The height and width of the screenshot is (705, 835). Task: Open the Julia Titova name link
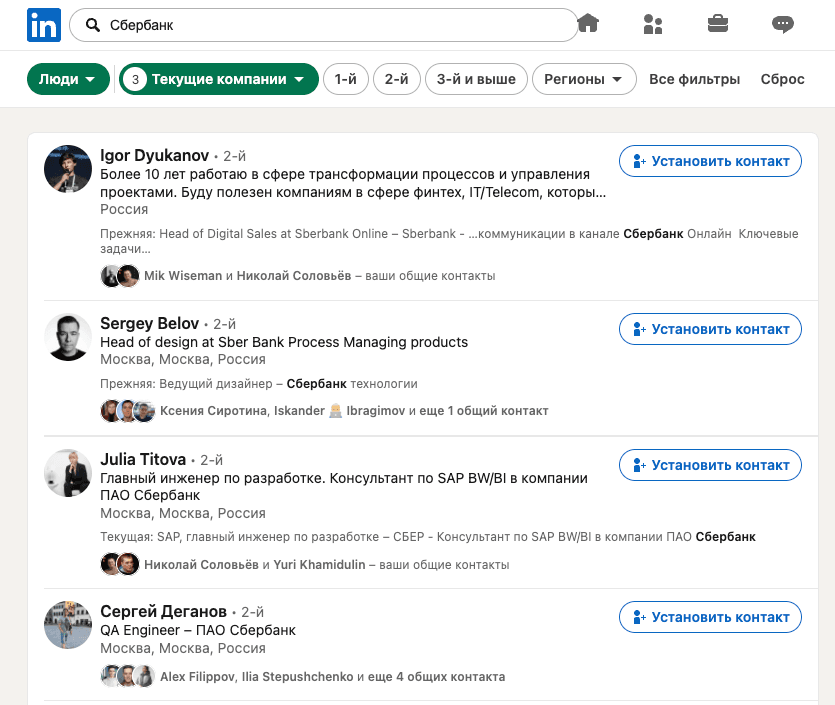[x=143, y=459]
